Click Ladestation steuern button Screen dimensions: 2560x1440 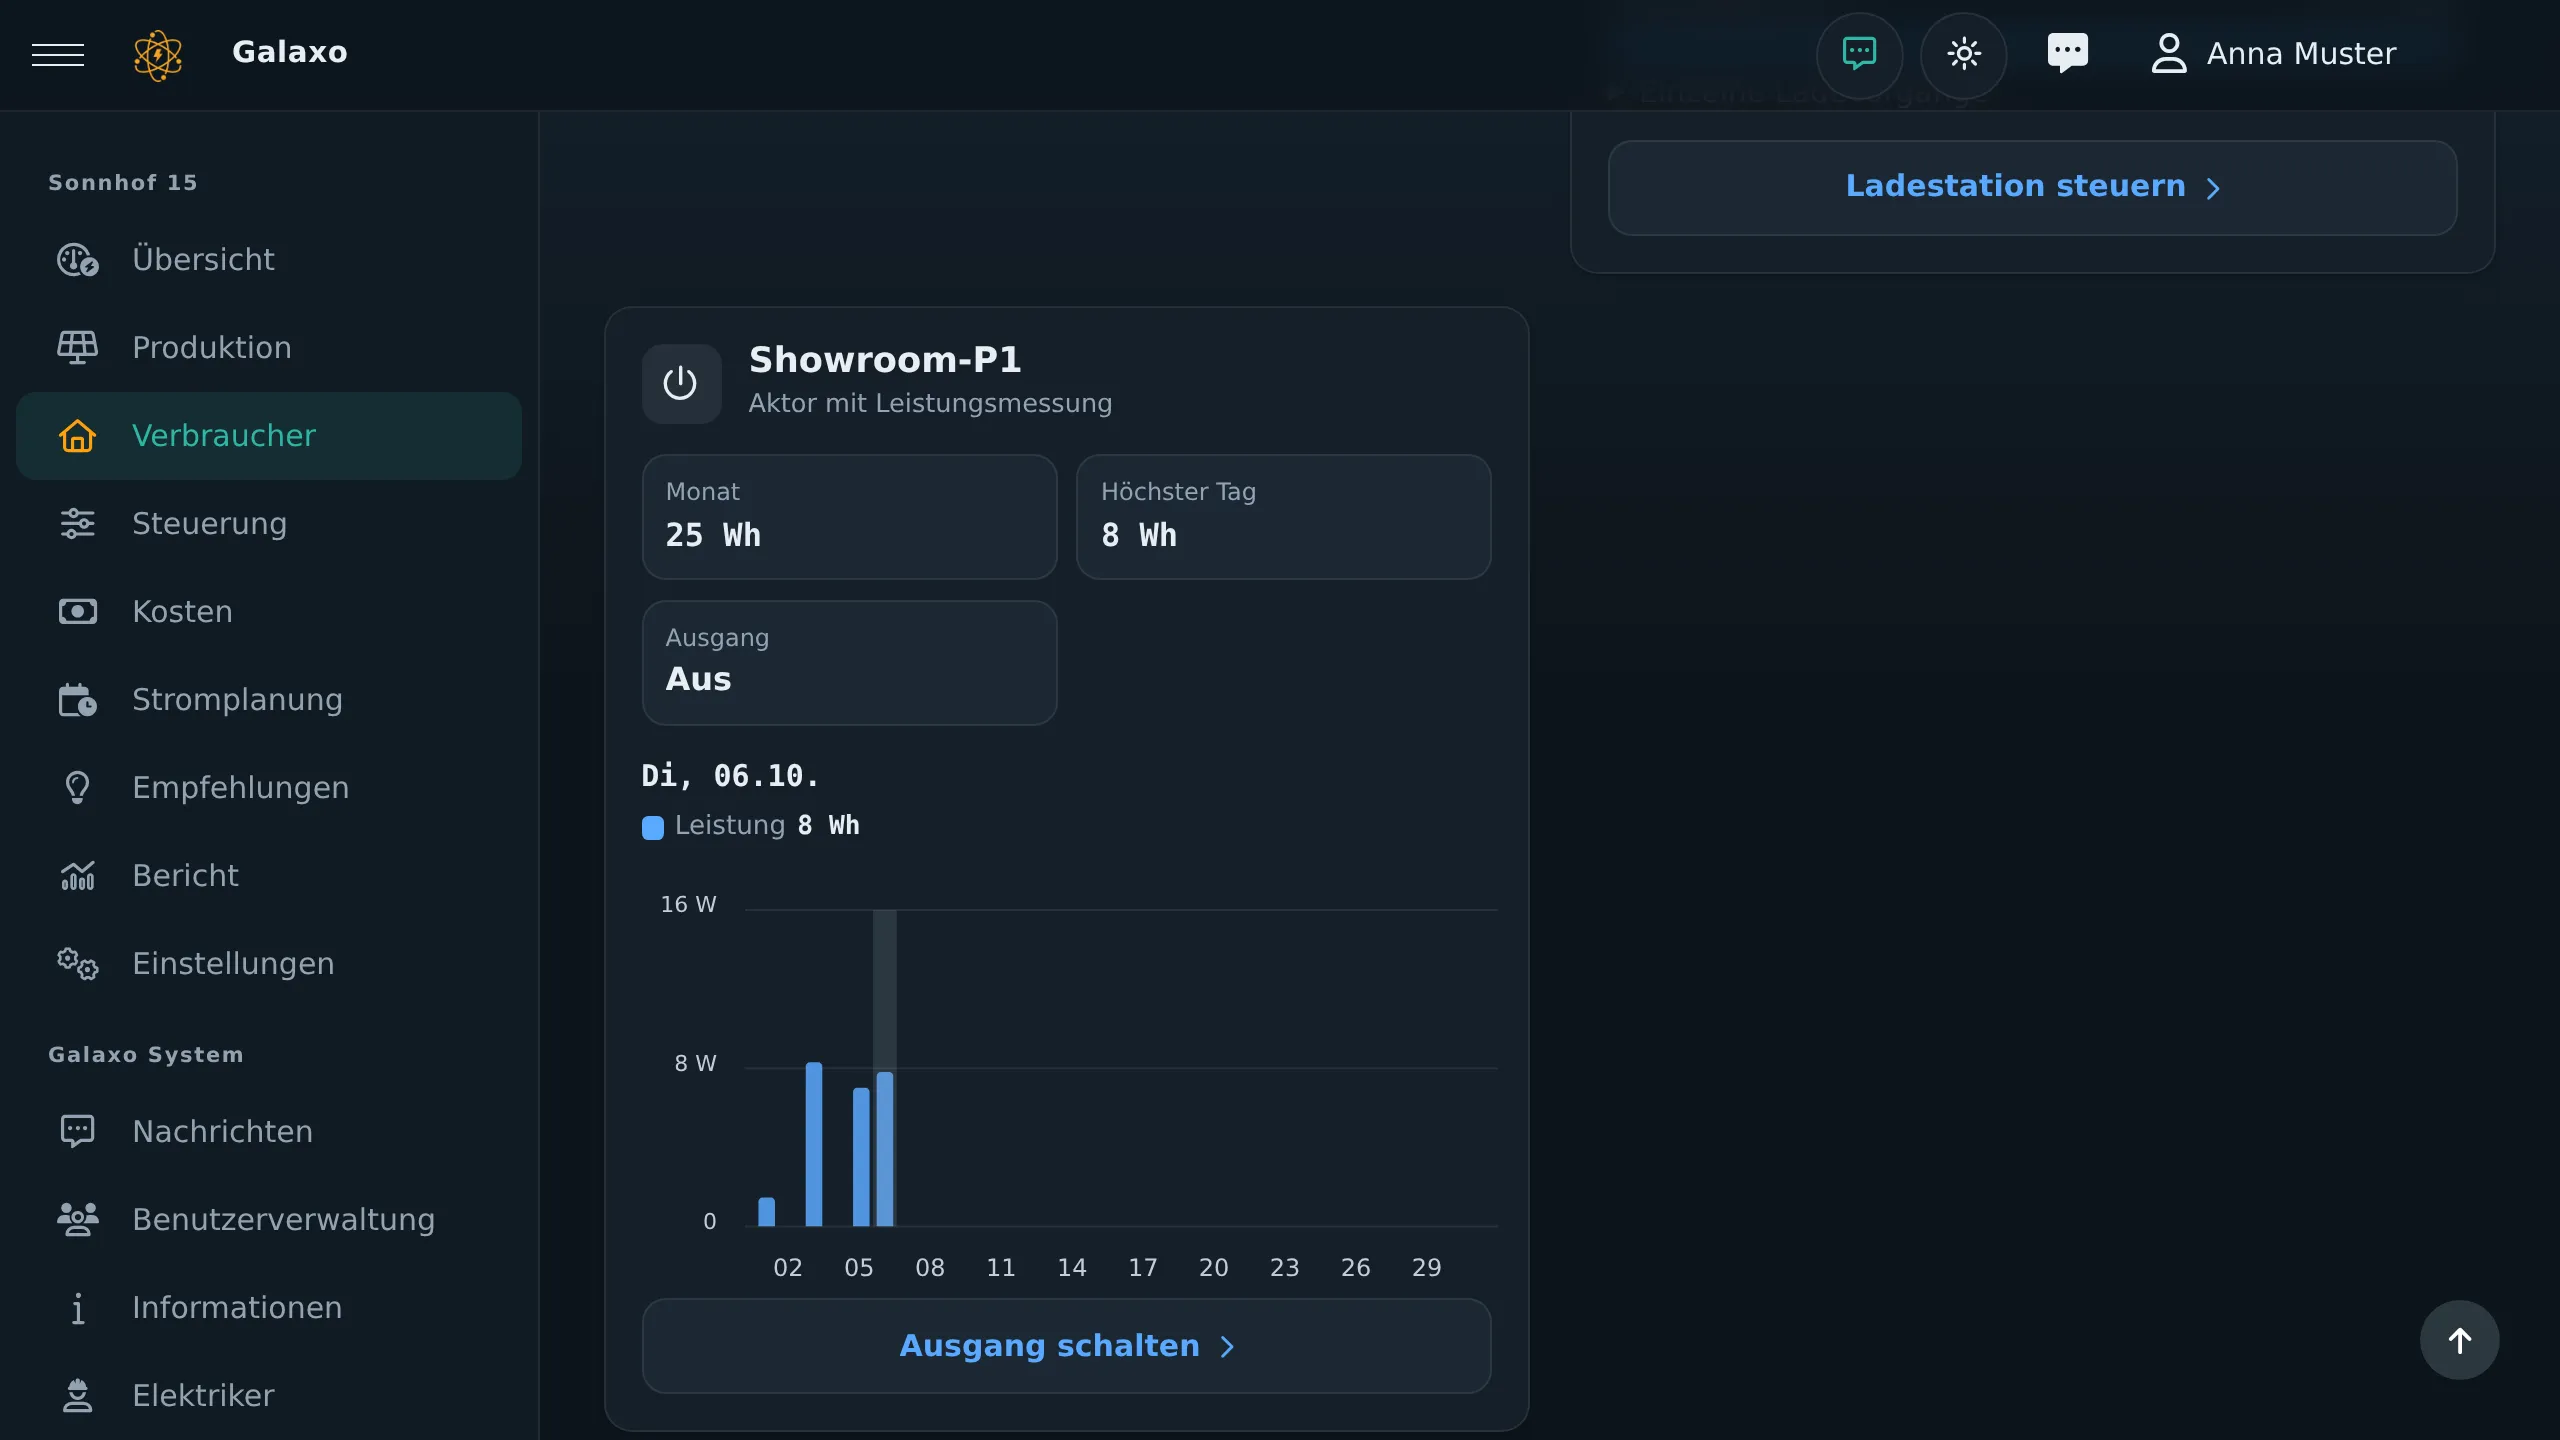2032,187
